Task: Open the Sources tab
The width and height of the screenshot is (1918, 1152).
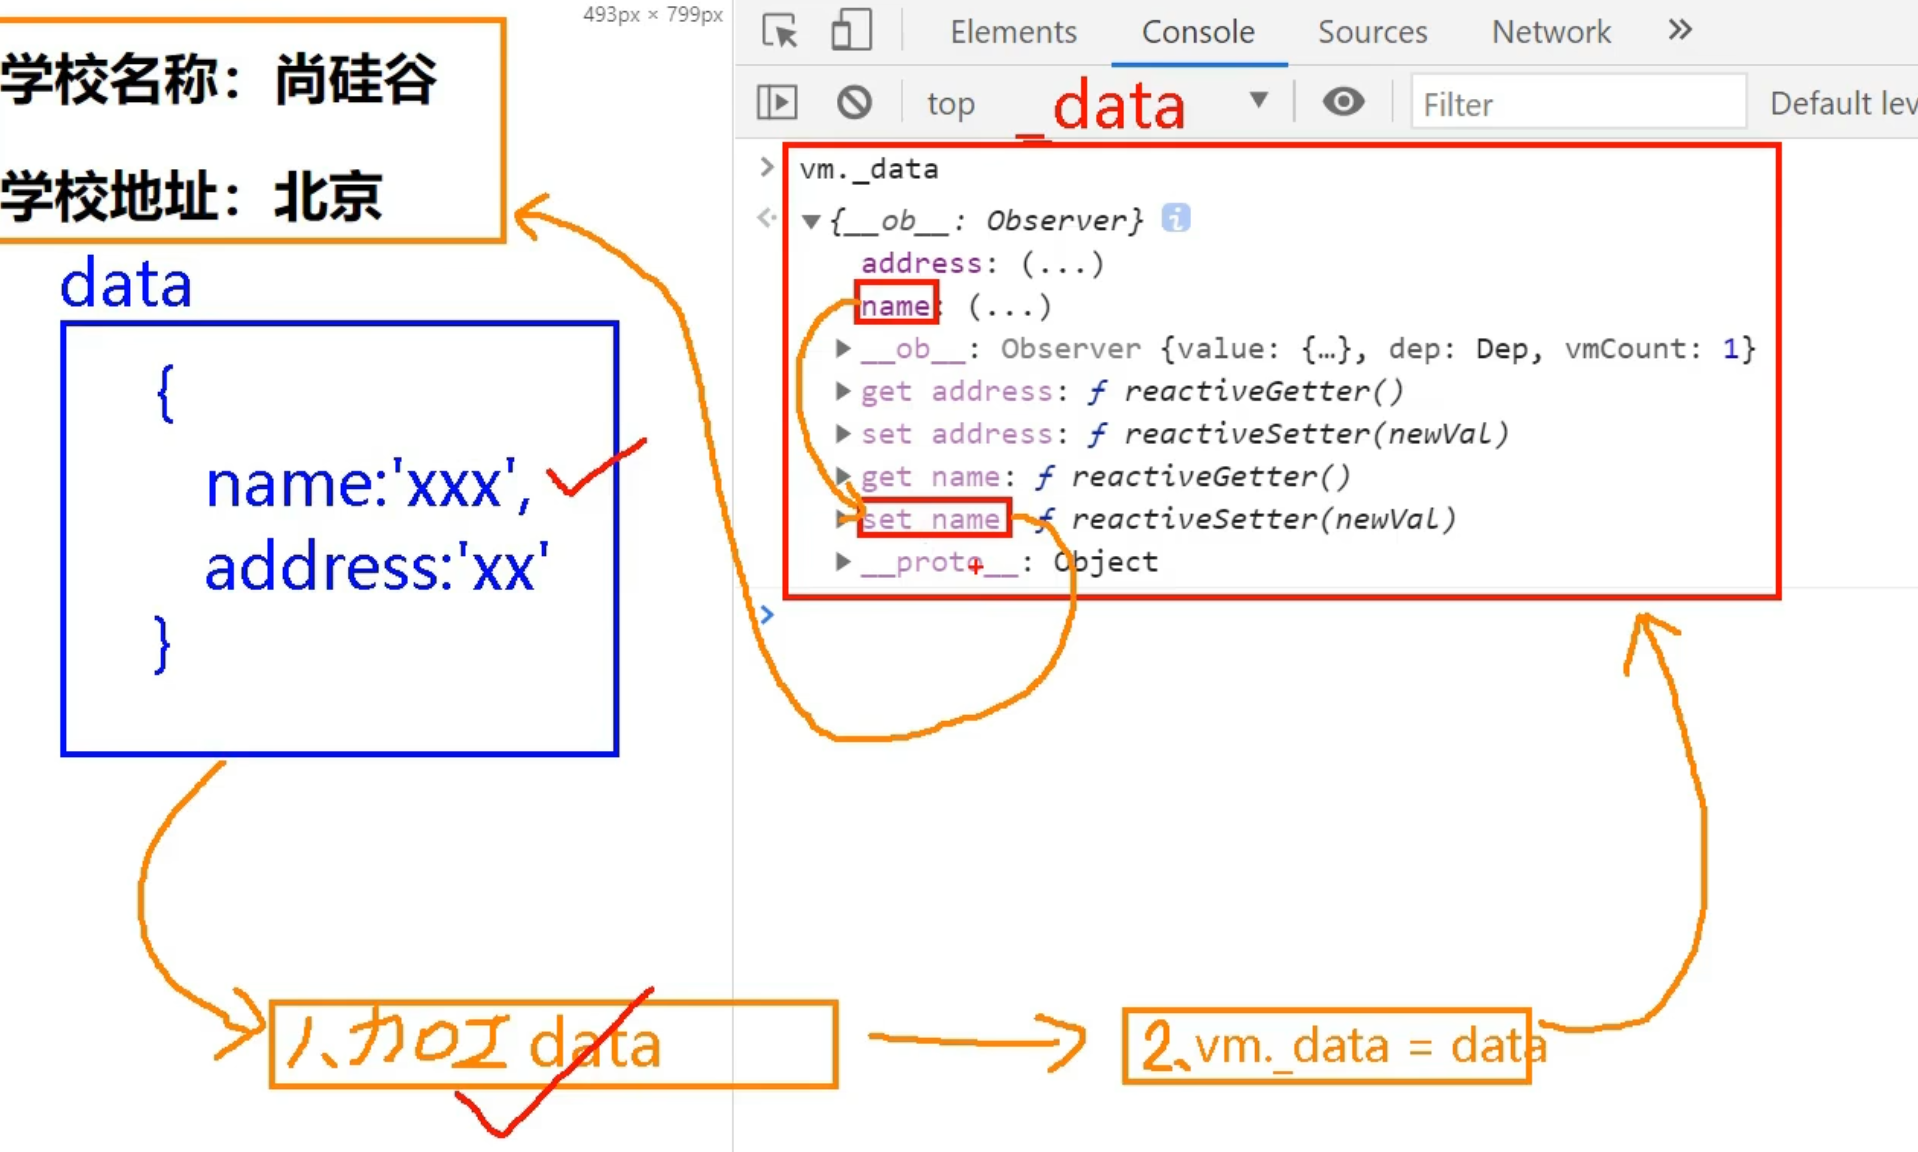Action: point(1372,32)
